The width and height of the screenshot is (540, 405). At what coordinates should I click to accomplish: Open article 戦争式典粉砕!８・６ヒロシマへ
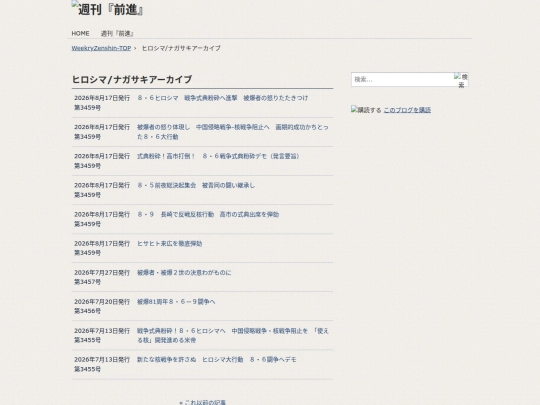pos(233,335)
